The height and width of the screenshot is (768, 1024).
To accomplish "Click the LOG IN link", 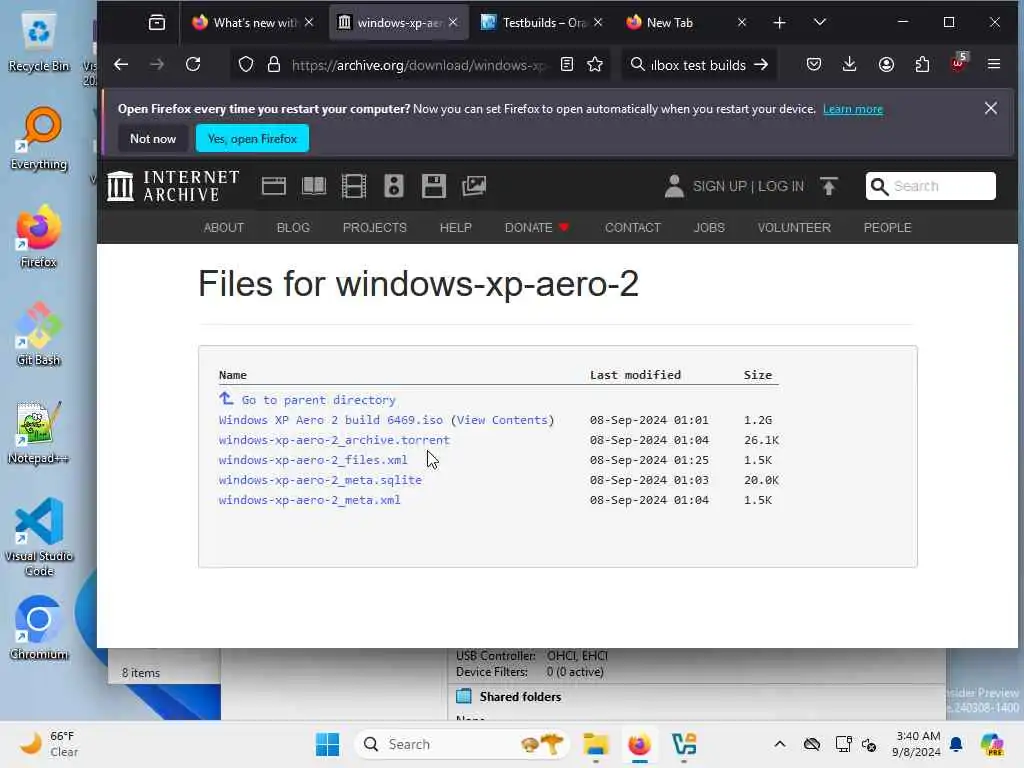I will (781, 186).
